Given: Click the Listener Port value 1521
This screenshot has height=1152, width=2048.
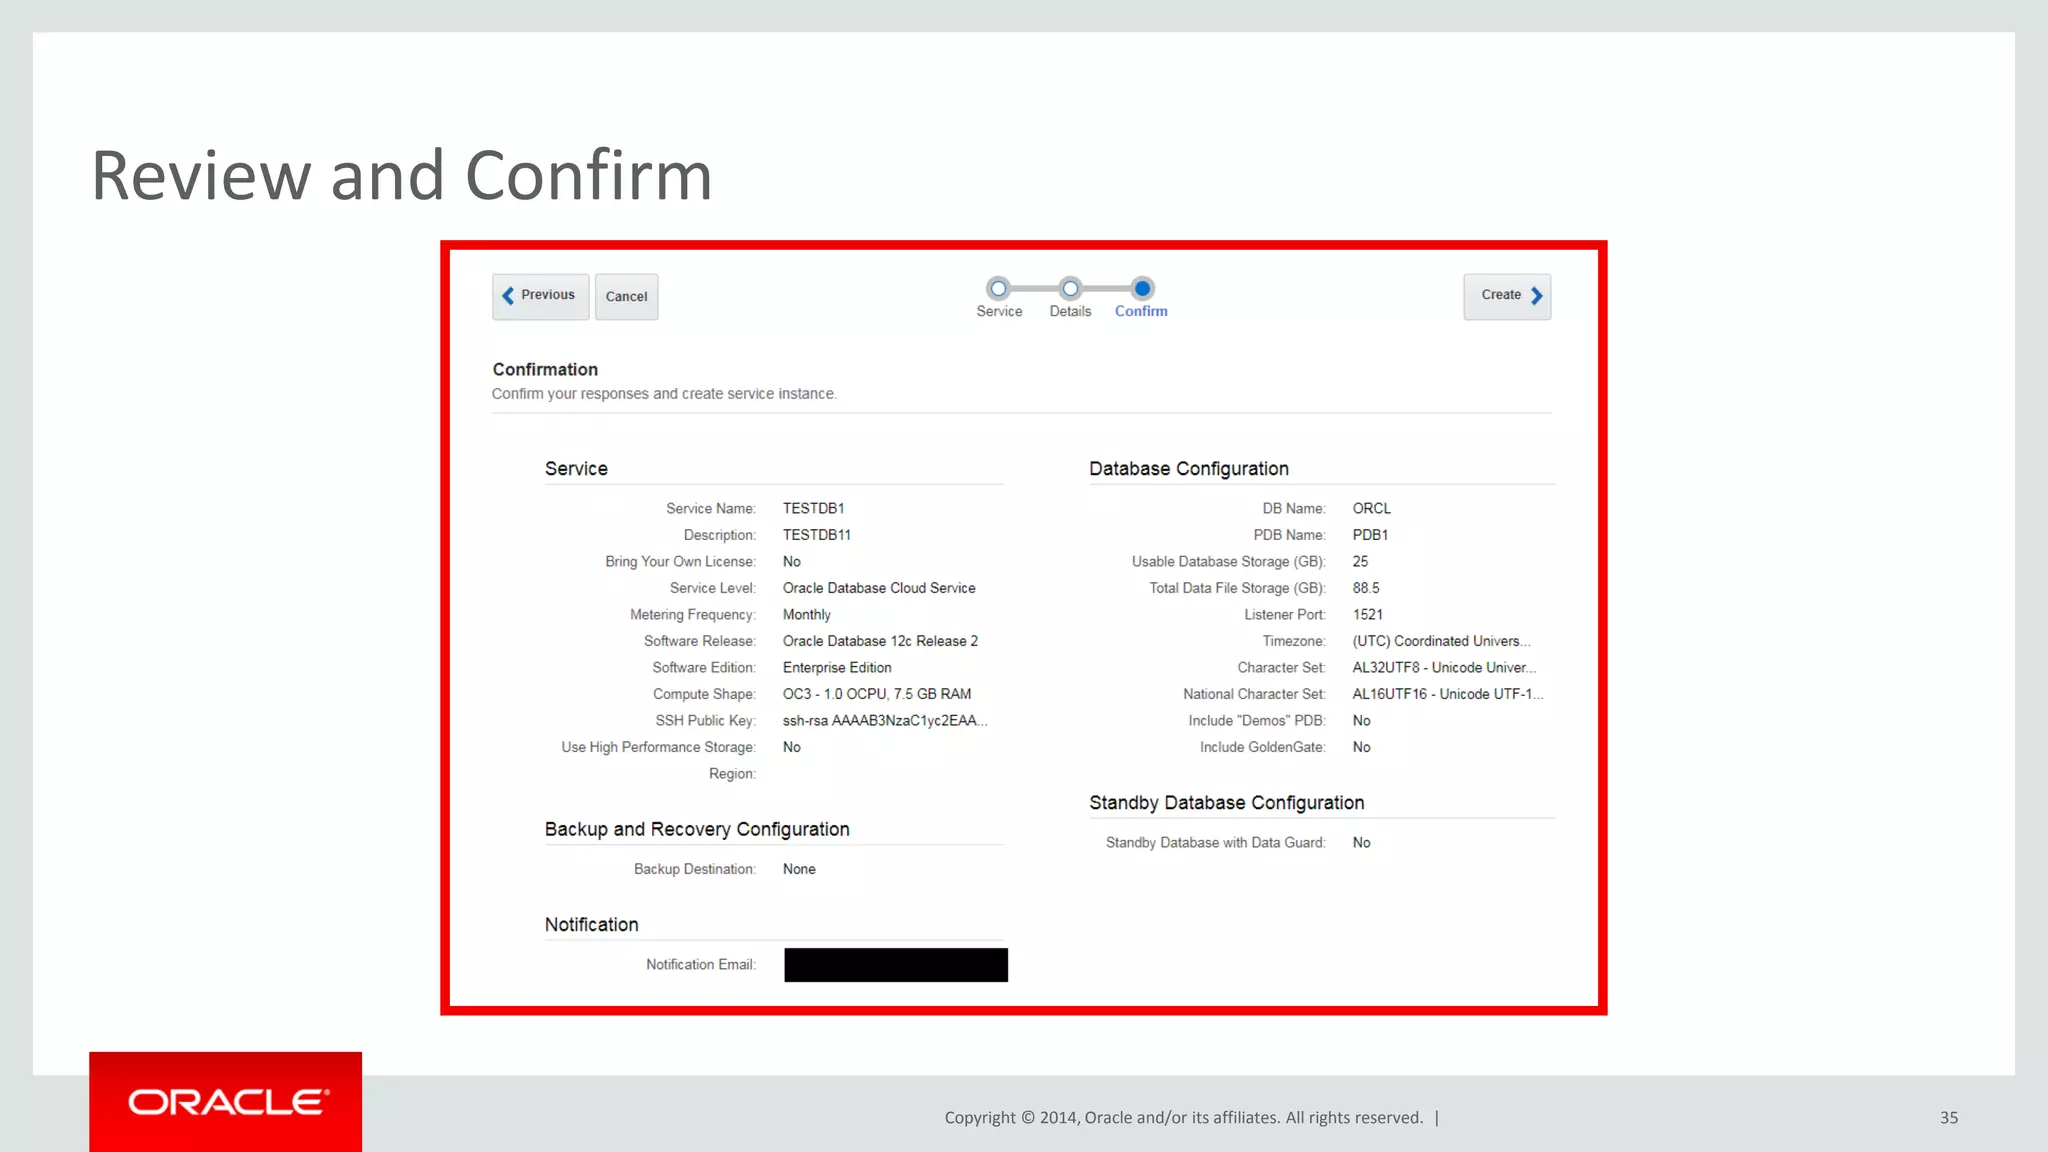Looking at the screenshot, I should tap(1367, 615).
